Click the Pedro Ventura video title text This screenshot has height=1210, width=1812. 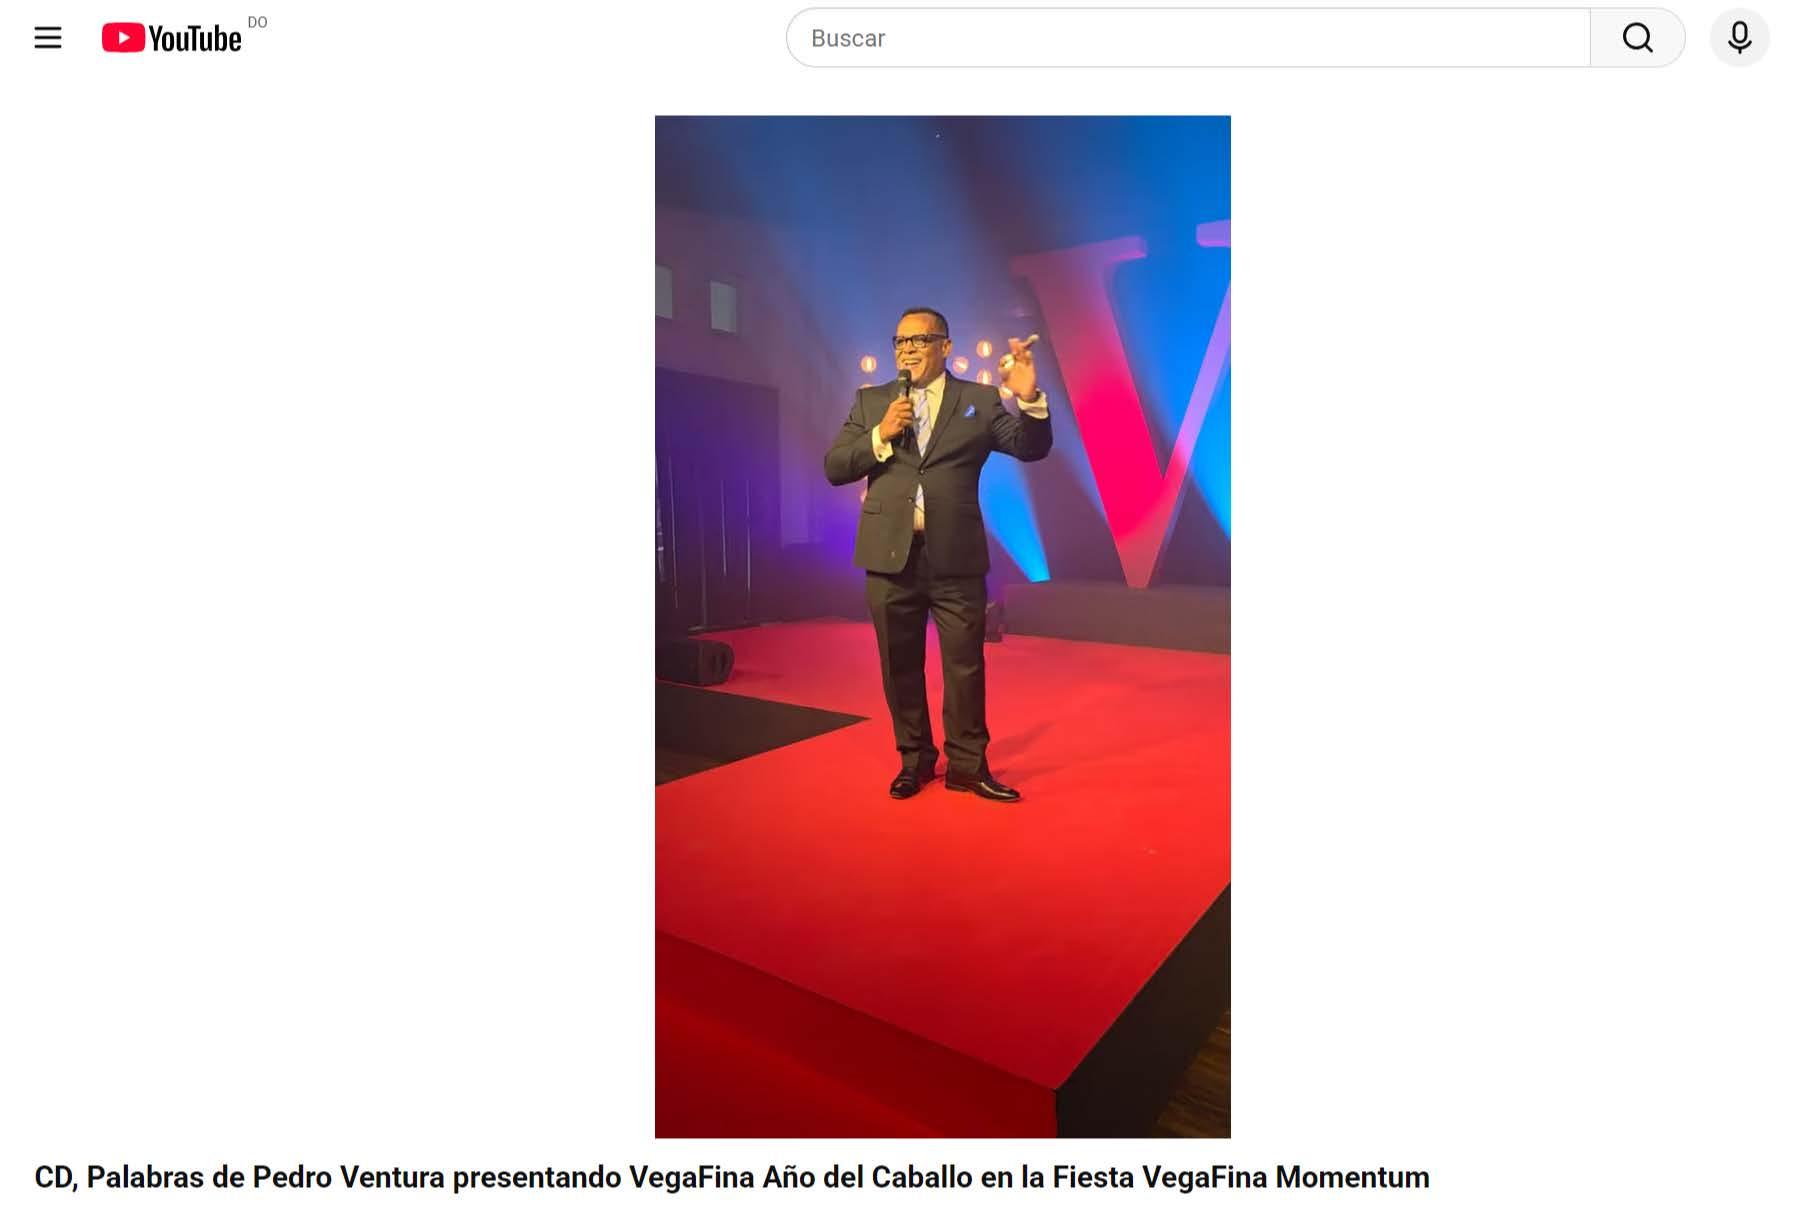(731, 1177)
